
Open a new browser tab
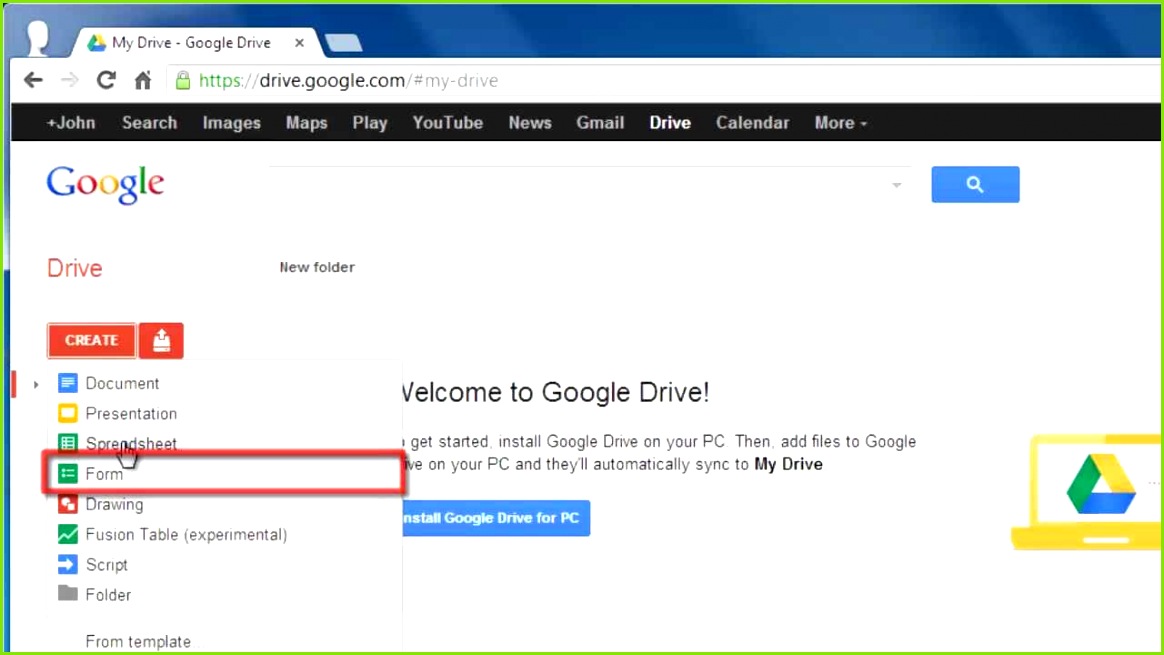click(x=344, y=43)
